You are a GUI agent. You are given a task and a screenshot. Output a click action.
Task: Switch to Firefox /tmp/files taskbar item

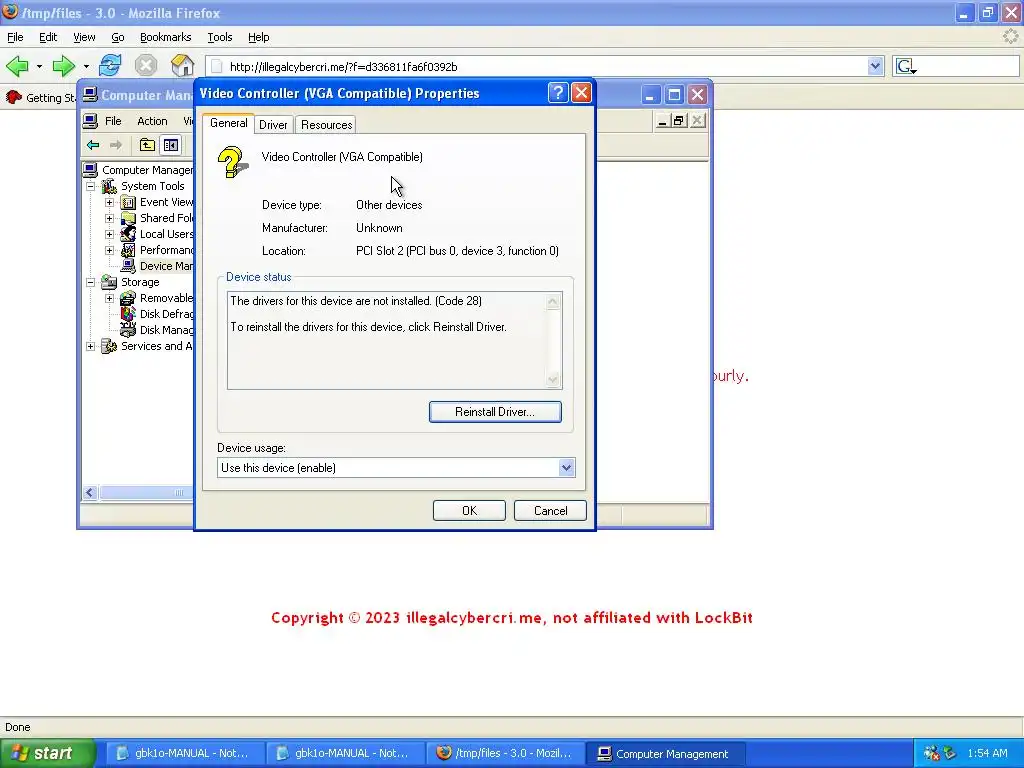(505, 754)
